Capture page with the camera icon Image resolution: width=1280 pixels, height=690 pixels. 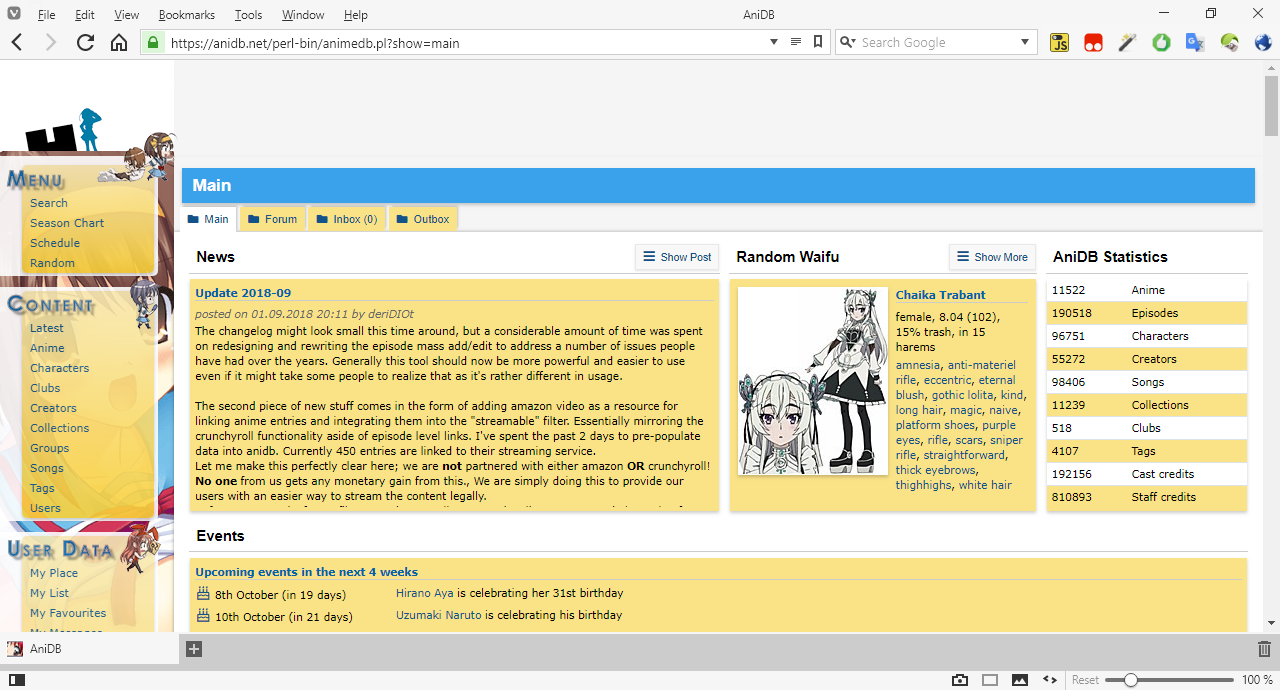(x=960, y=680)
